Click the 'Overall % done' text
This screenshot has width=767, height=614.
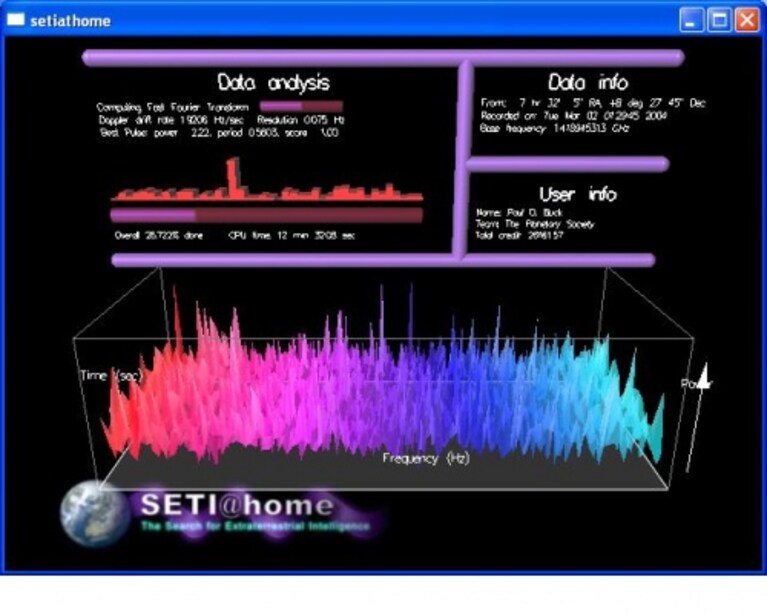158,235
